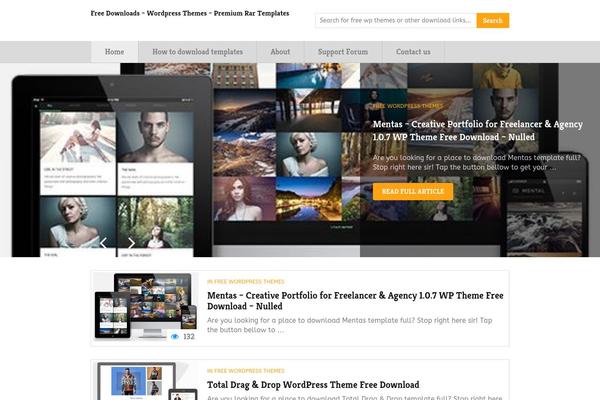Focus the free wp themes search field
600x400 pixels.
396,21
